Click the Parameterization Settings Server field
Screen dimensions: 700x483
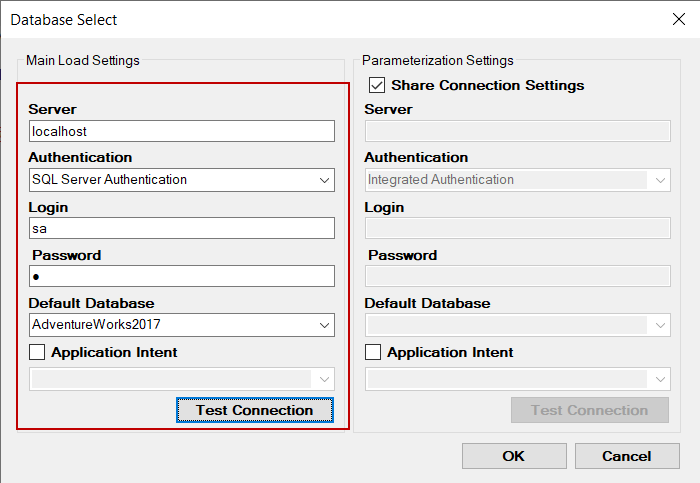coord(517,131)
